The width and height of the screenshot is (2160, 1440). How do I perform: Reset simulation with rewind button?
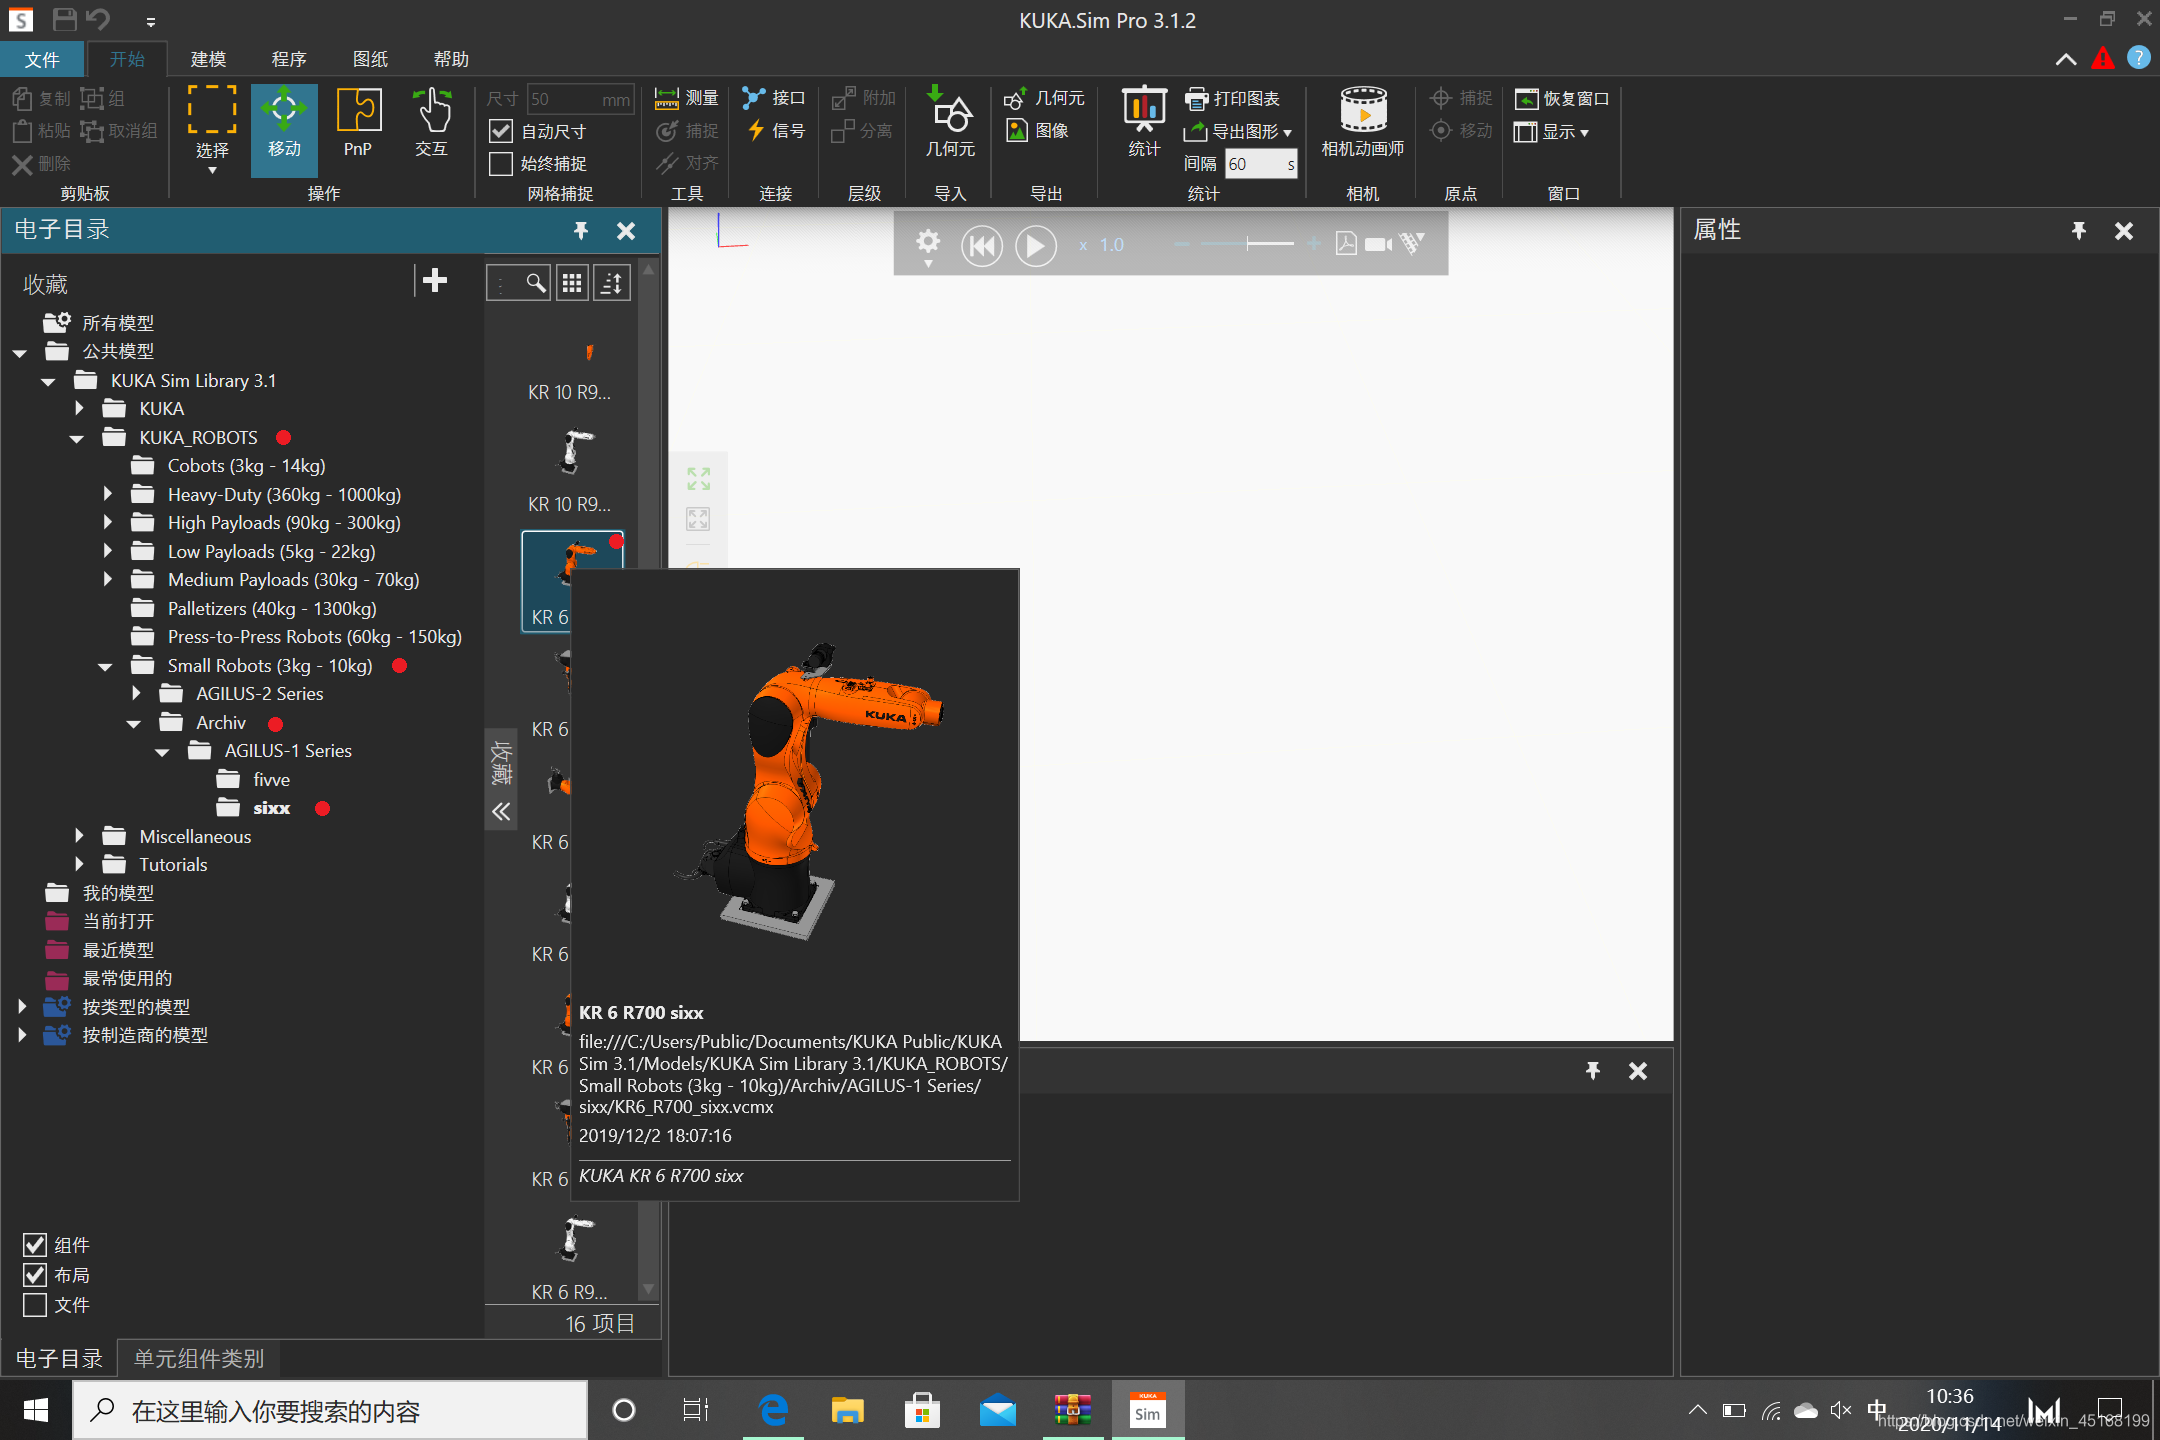pyautogui.click(x=981, y=245)
